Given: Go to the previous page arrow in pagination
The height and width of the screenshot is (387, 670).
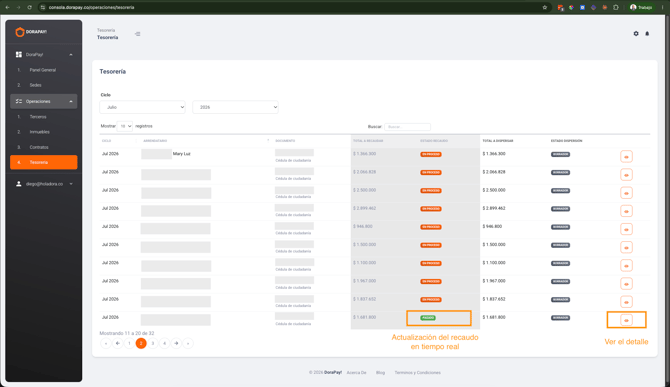Looking at the screenshot, I should (118, 343).
